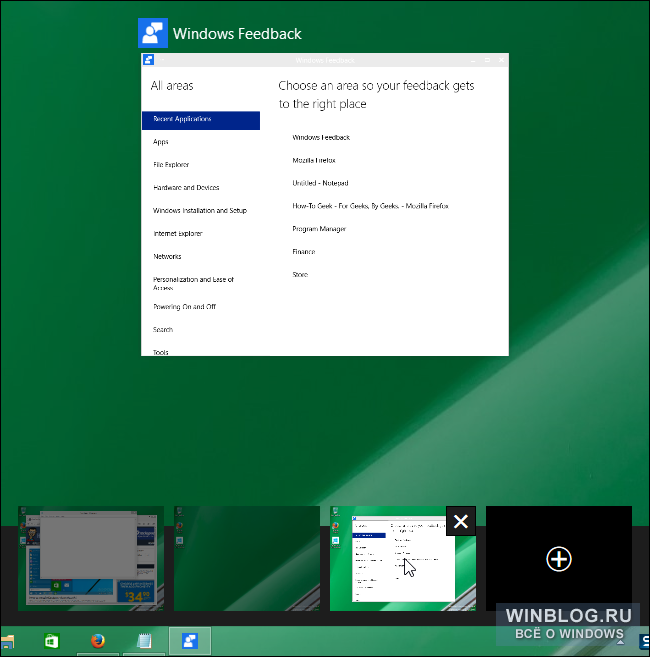Image resolution: width=650 pixels, height=657 pixels.
Task: Switch to first virtual desktop thumbnail
Action: 91,558
